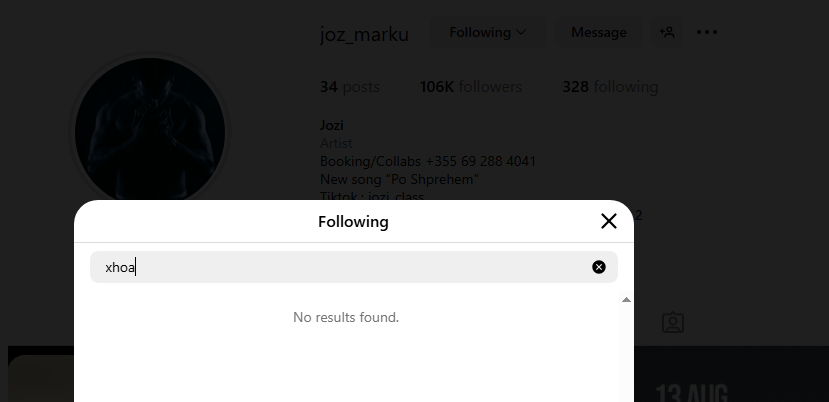This screenshot has width=829, height=402.
Task: Switch to the Tagged posts tab icon
Action: [x=673, y=322]
